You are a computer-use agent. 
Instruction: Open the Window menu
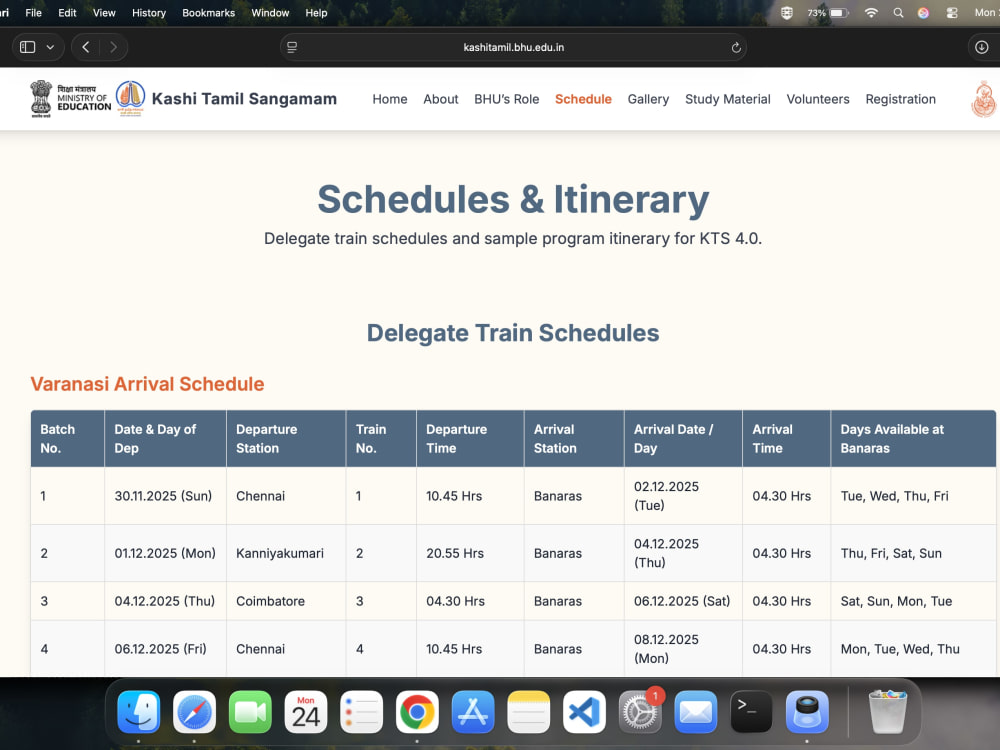270,13
